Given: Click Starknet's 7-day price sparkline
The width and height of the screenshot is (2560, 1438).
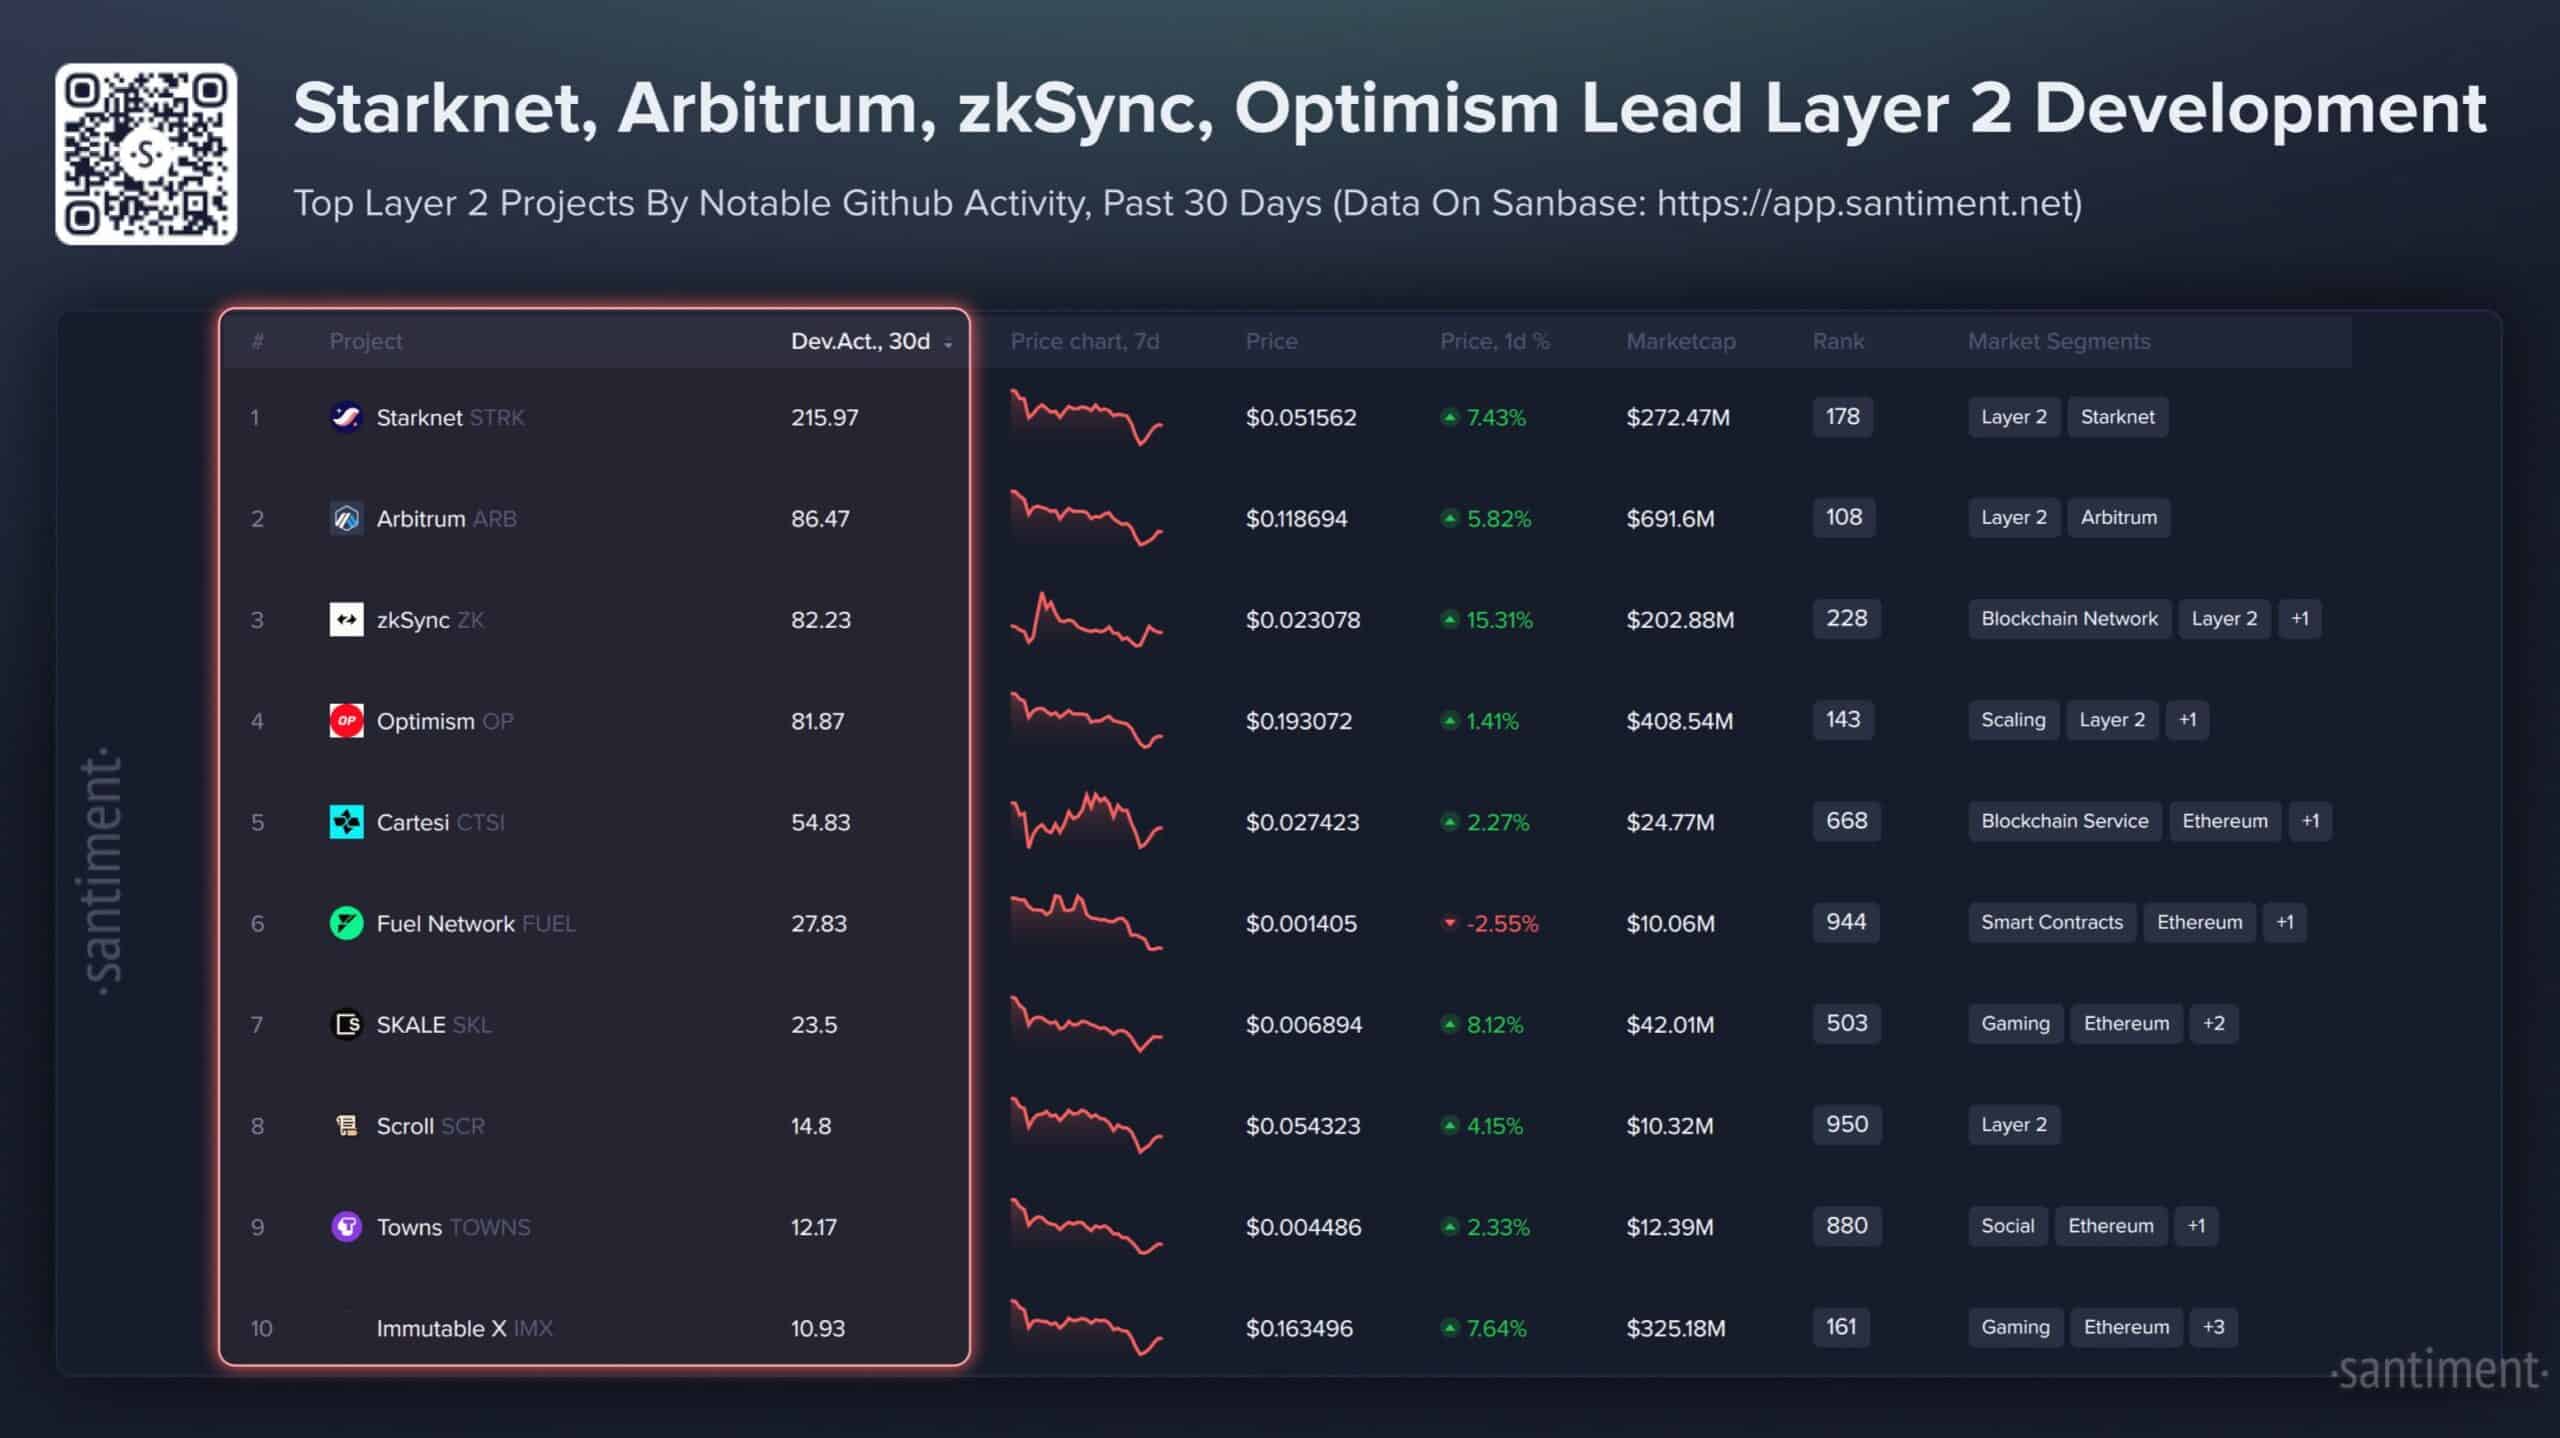Looking at the screenshot, I should (1087, 417).
